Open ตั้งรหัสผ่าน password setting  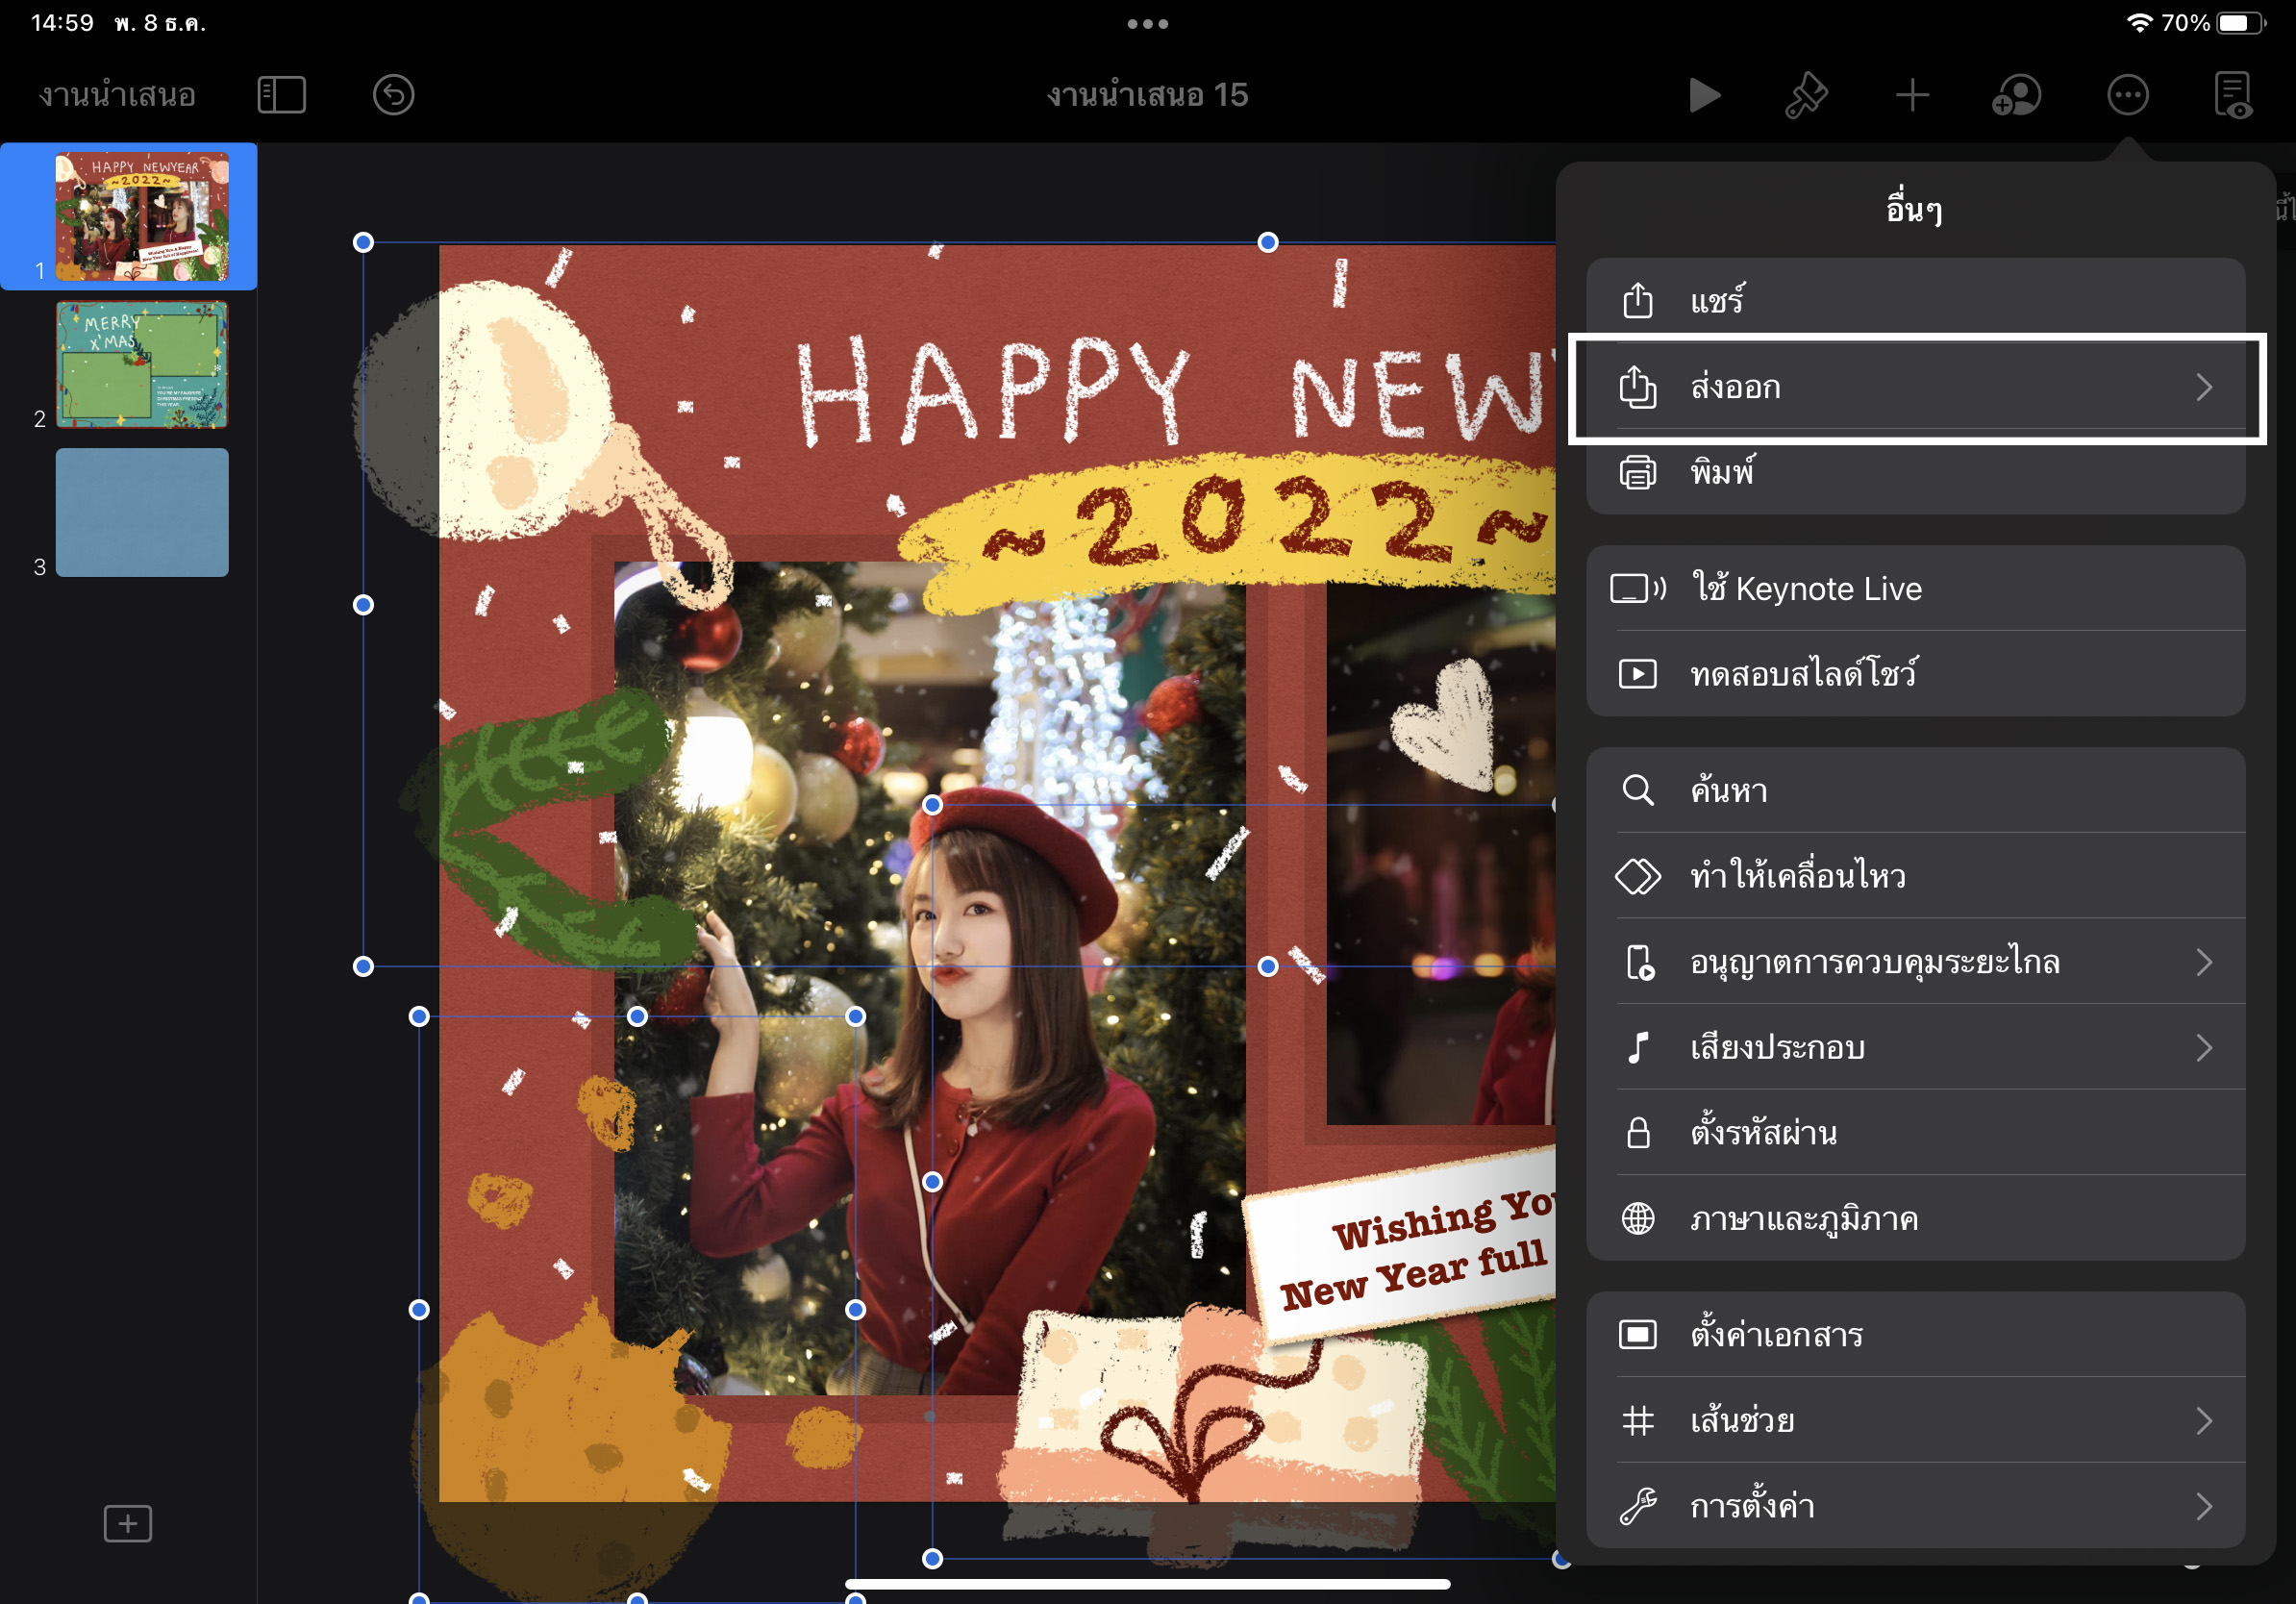point(1914,1133)
